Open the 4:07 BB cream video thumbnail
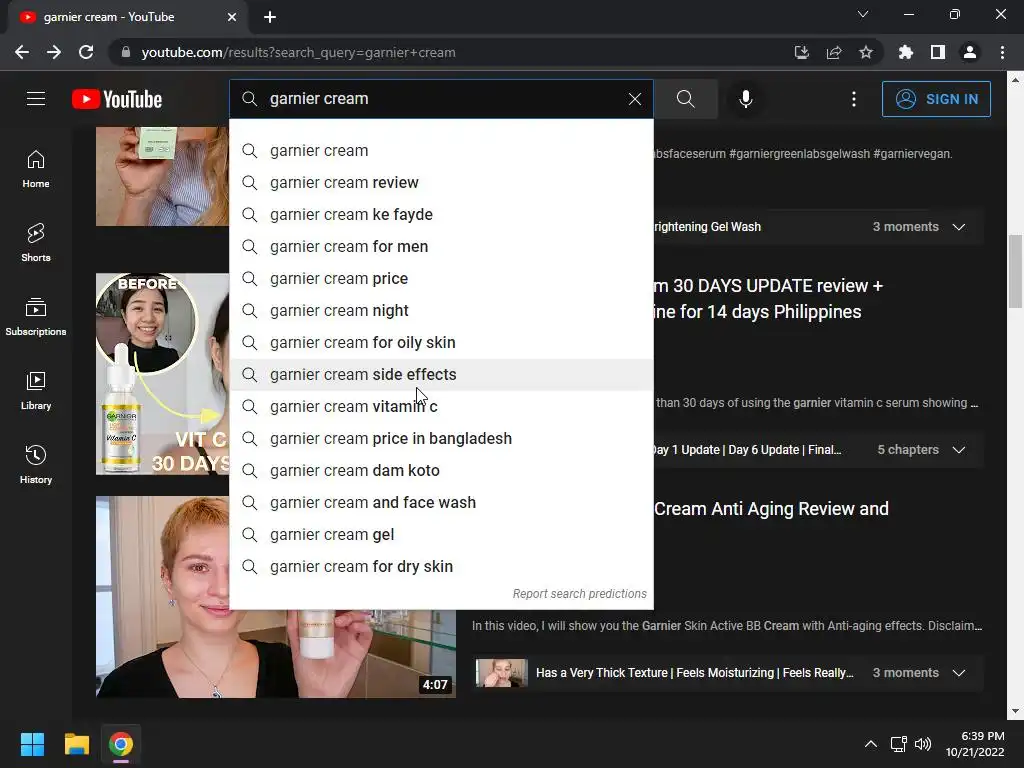 276,654
